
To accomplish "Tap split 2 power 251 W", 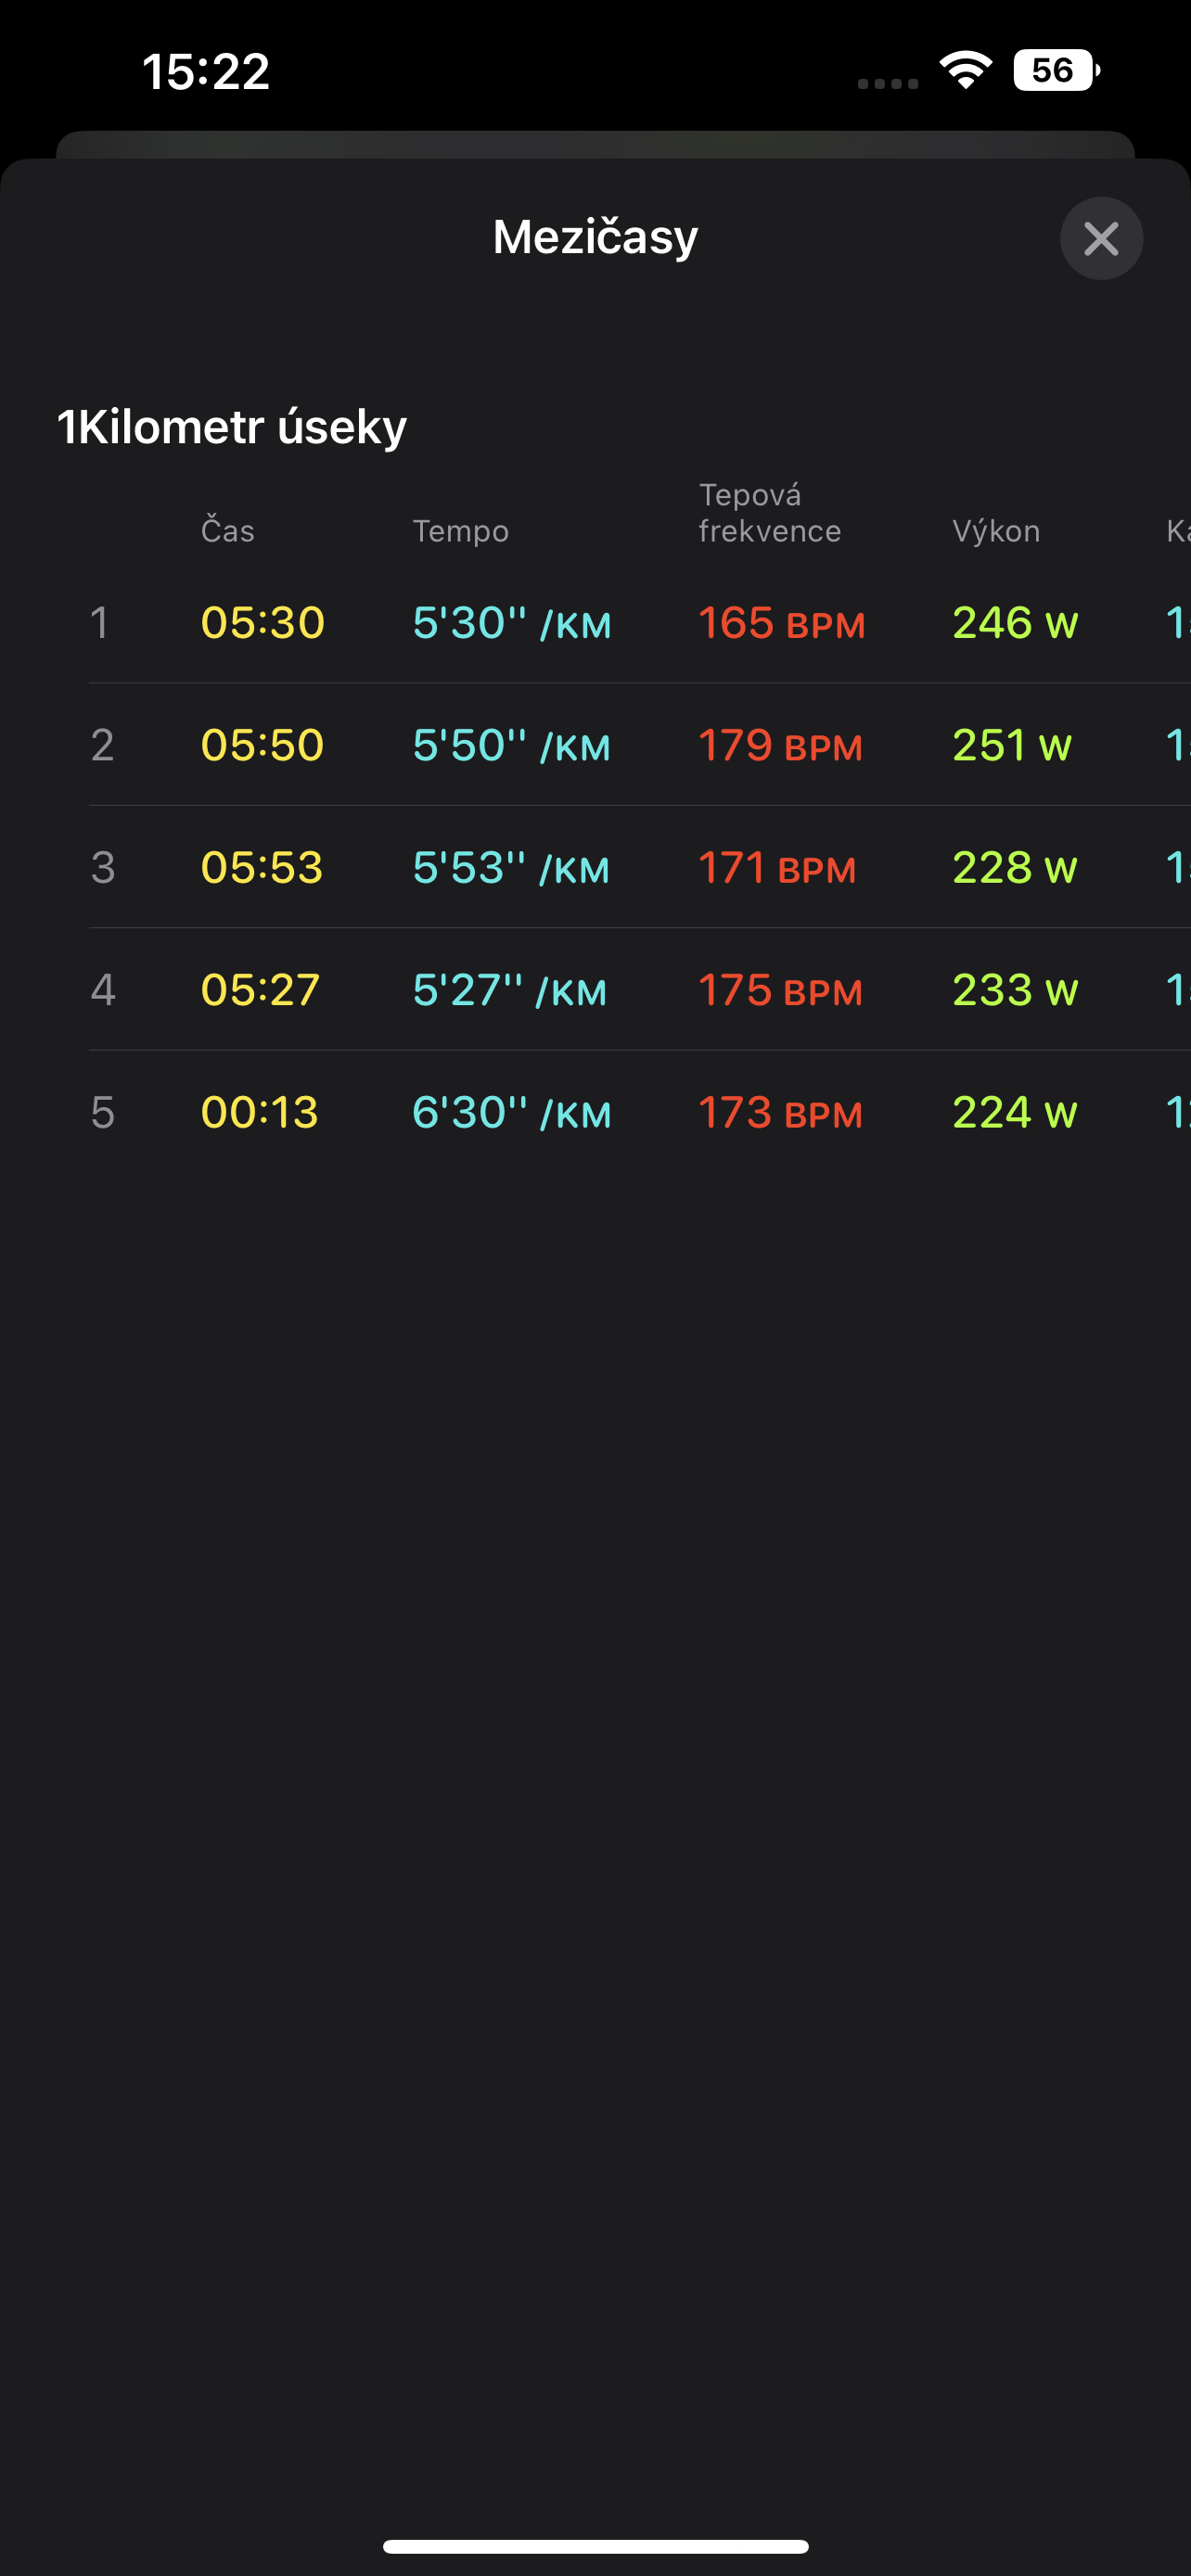I will coord(1012,745).
